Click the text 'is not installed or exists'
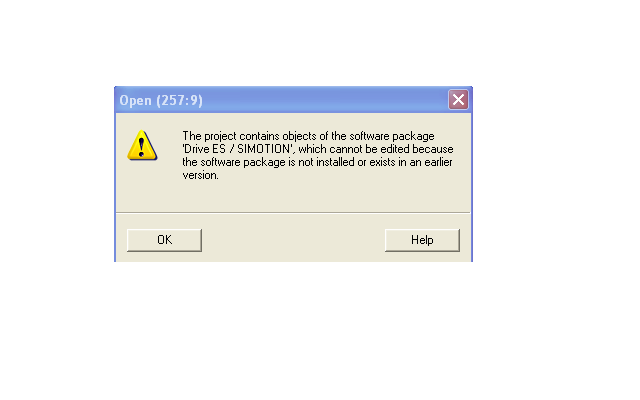Viewport: 640px width, 400px height. click(x=342, y=162)
